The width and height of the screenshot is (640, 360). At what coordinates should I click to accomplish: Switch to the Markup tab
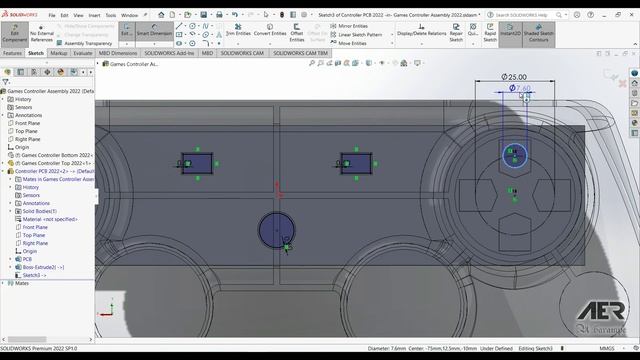(x=59, y=53)
